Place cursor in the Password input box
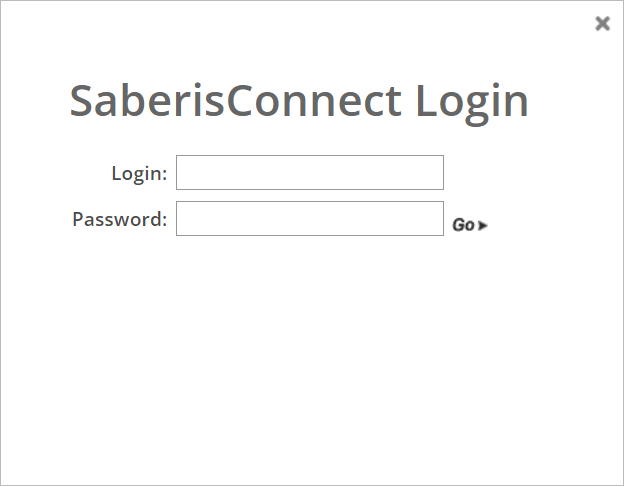 309,218
